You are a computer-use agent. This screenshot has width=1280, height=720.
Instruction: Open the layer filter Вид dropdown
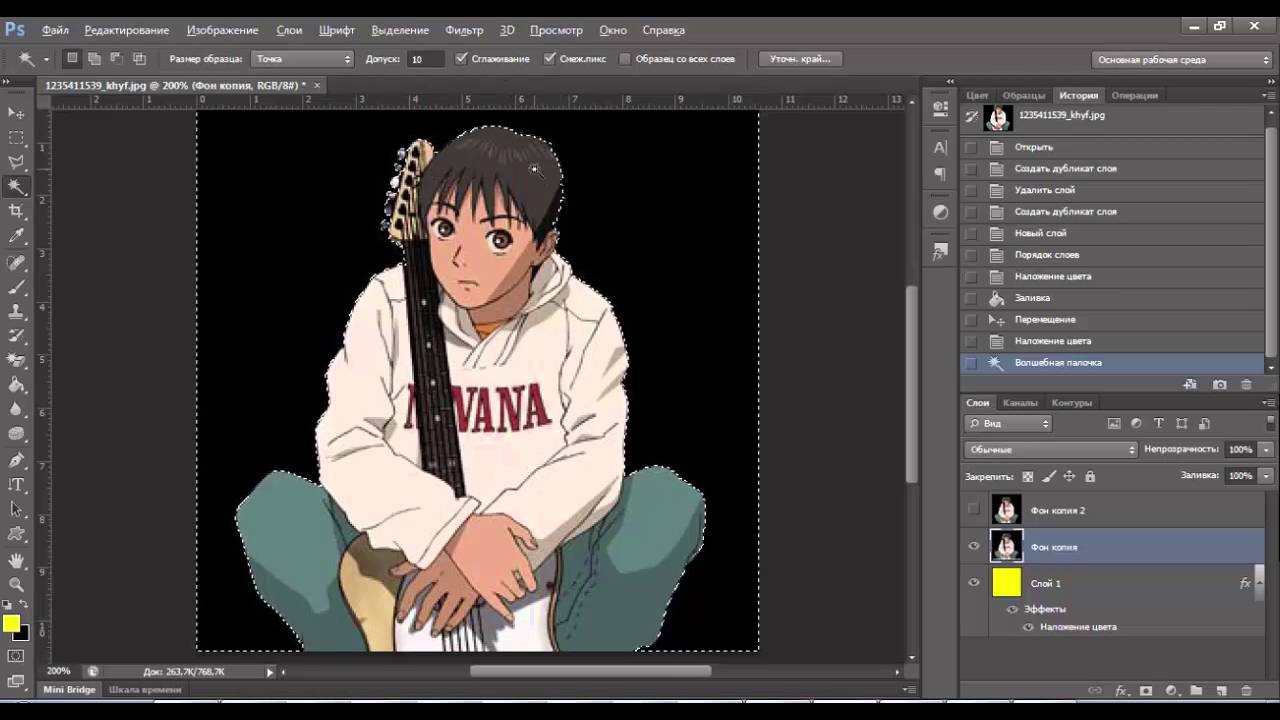[1008, 424]
